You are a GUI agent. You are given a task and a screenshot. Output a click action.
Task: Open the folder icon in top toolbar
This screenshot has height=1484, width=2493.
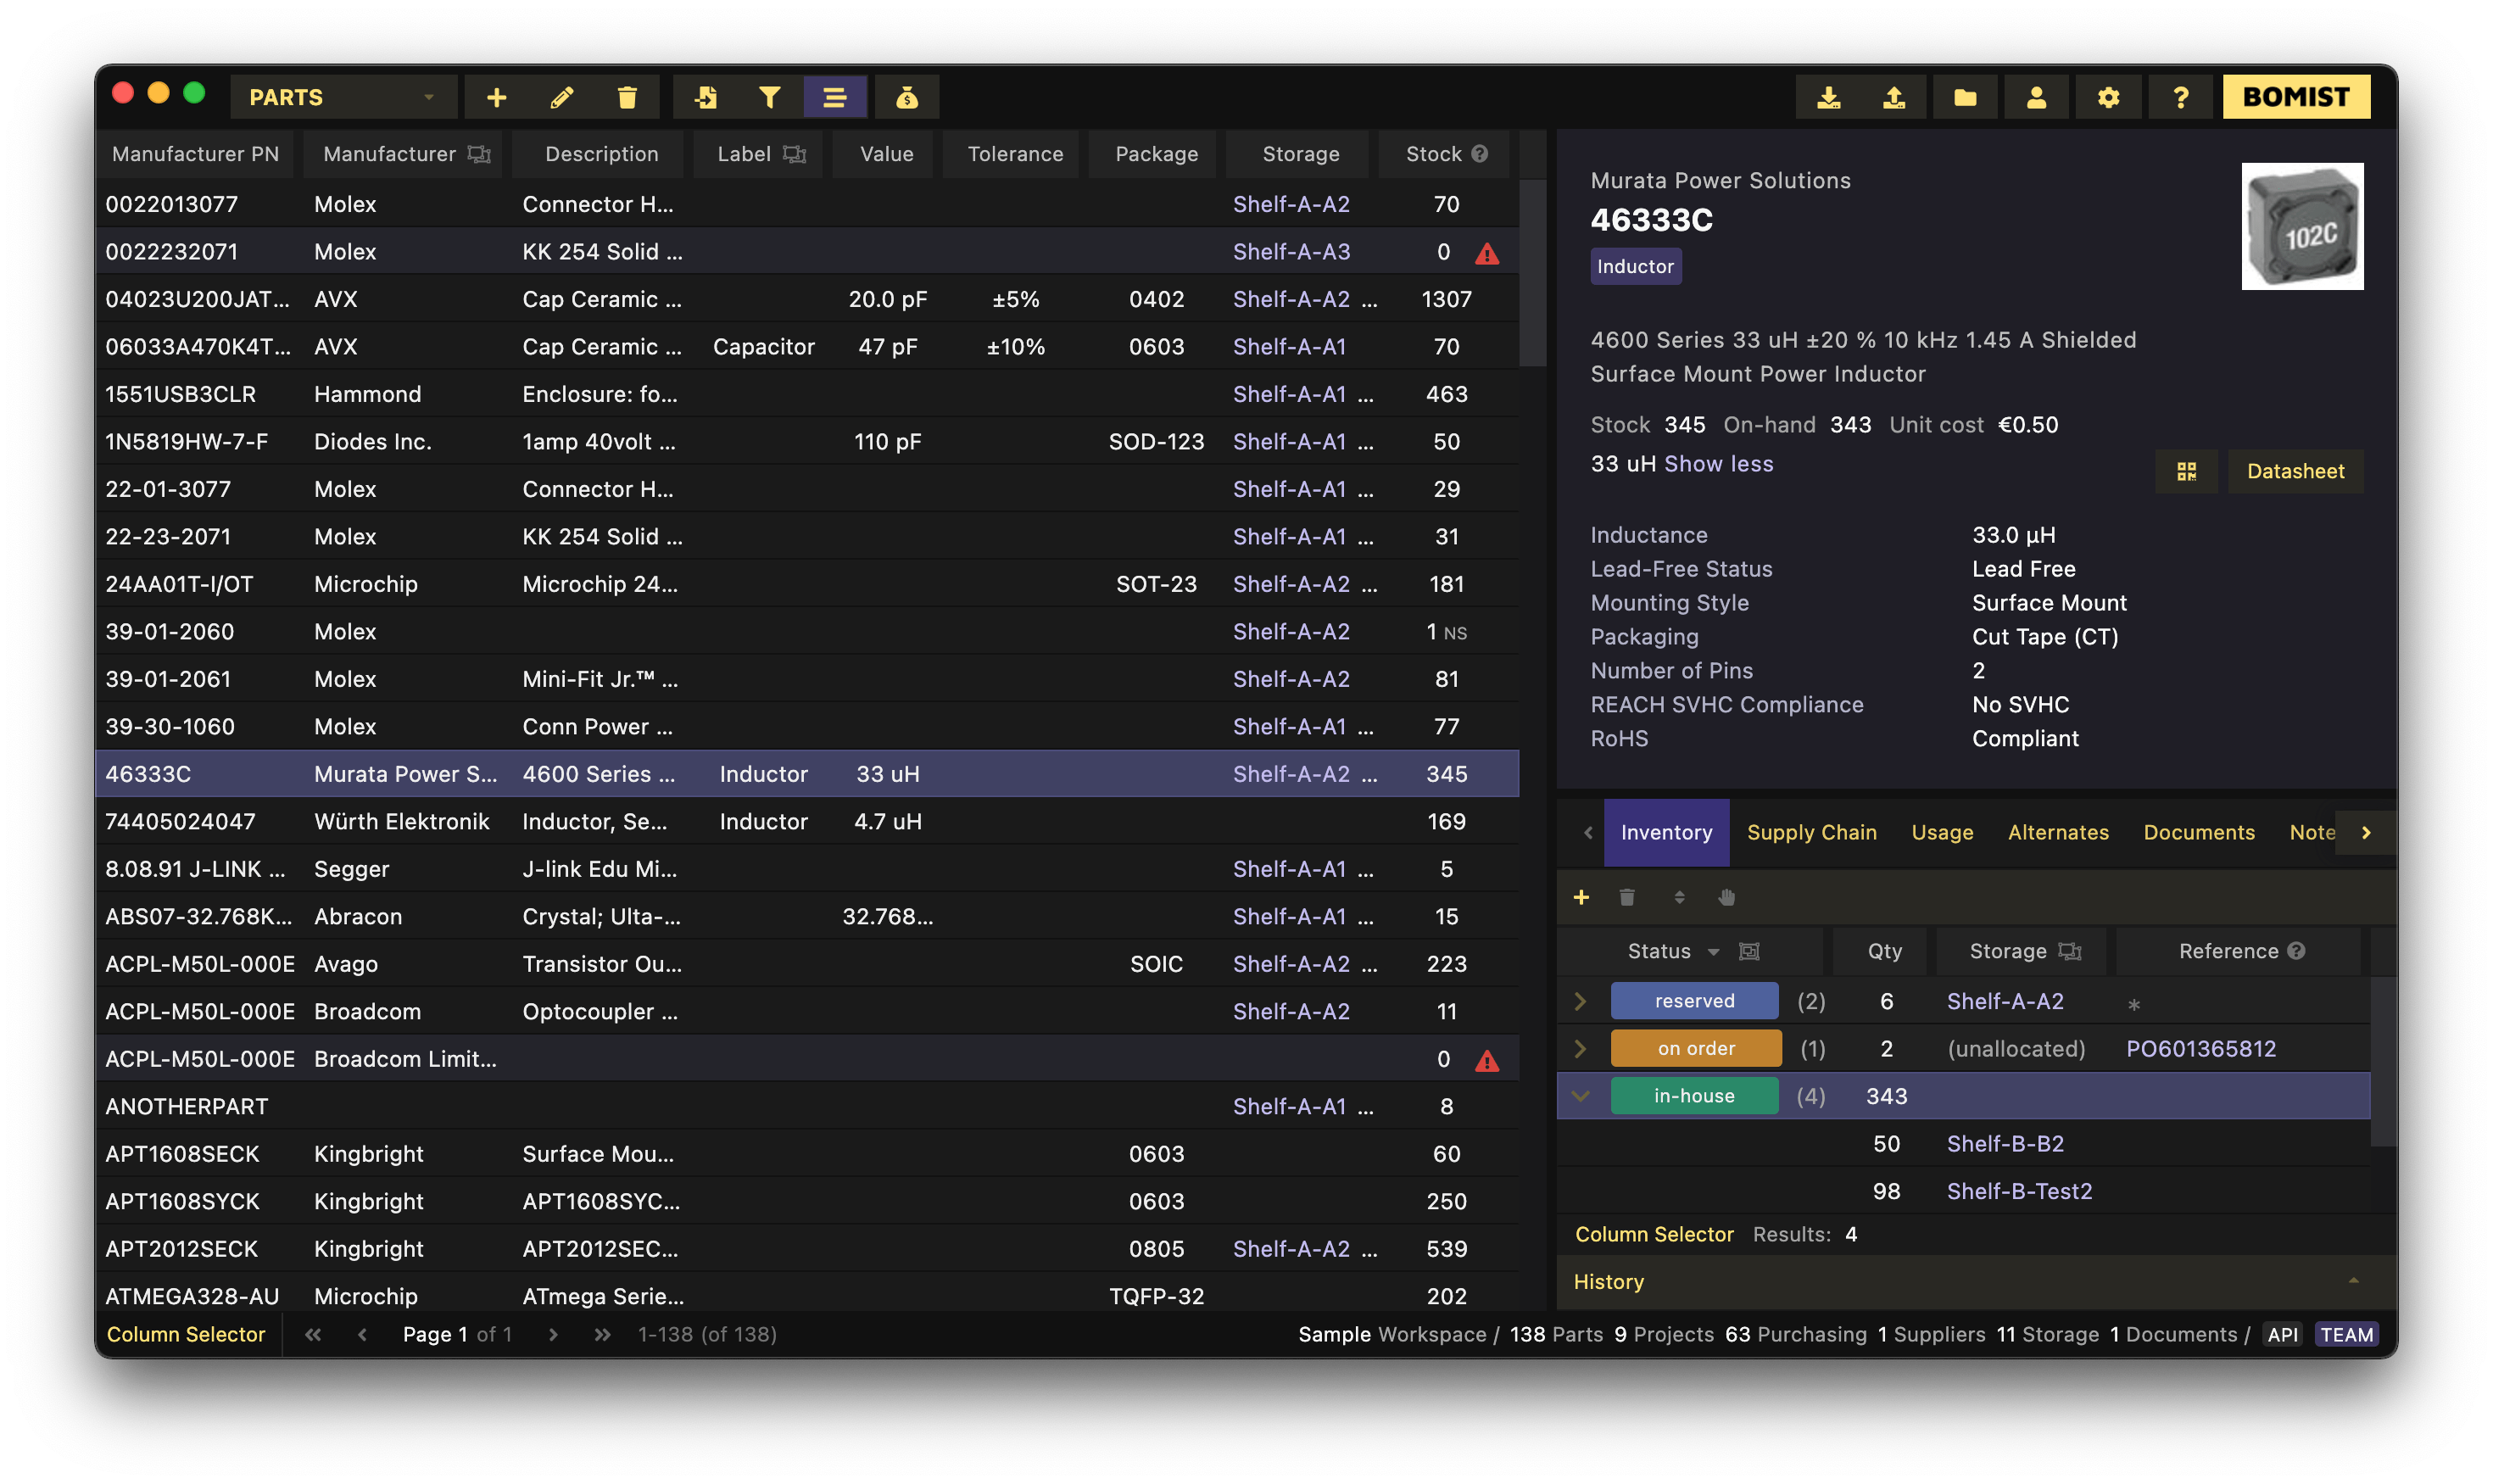point(1965,97)
